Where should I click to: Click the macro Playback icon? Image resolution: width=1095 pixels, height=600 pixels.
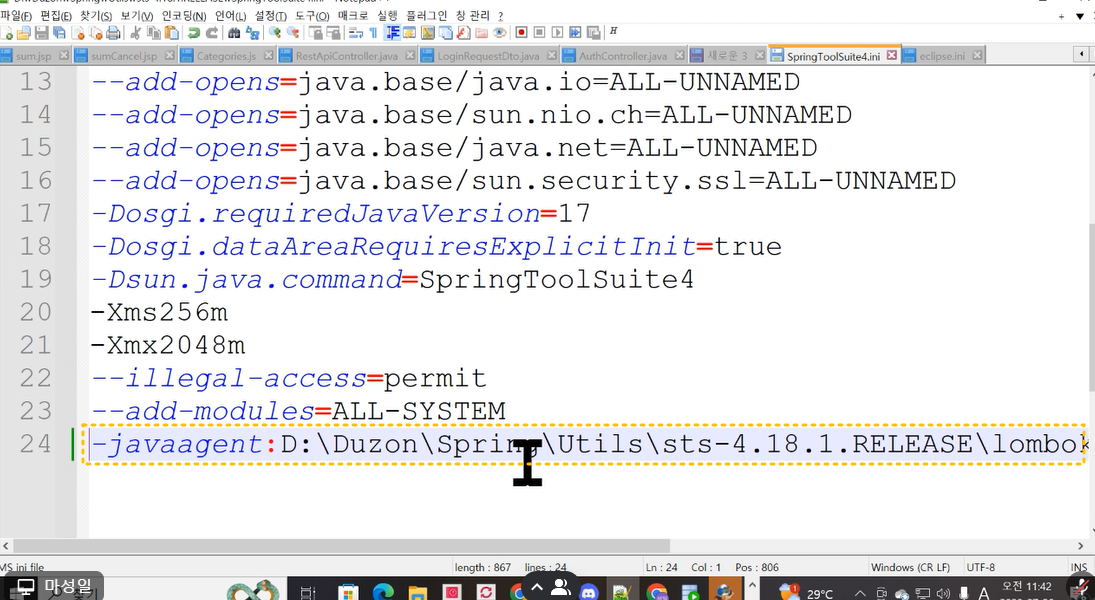[x=557, y=33]
